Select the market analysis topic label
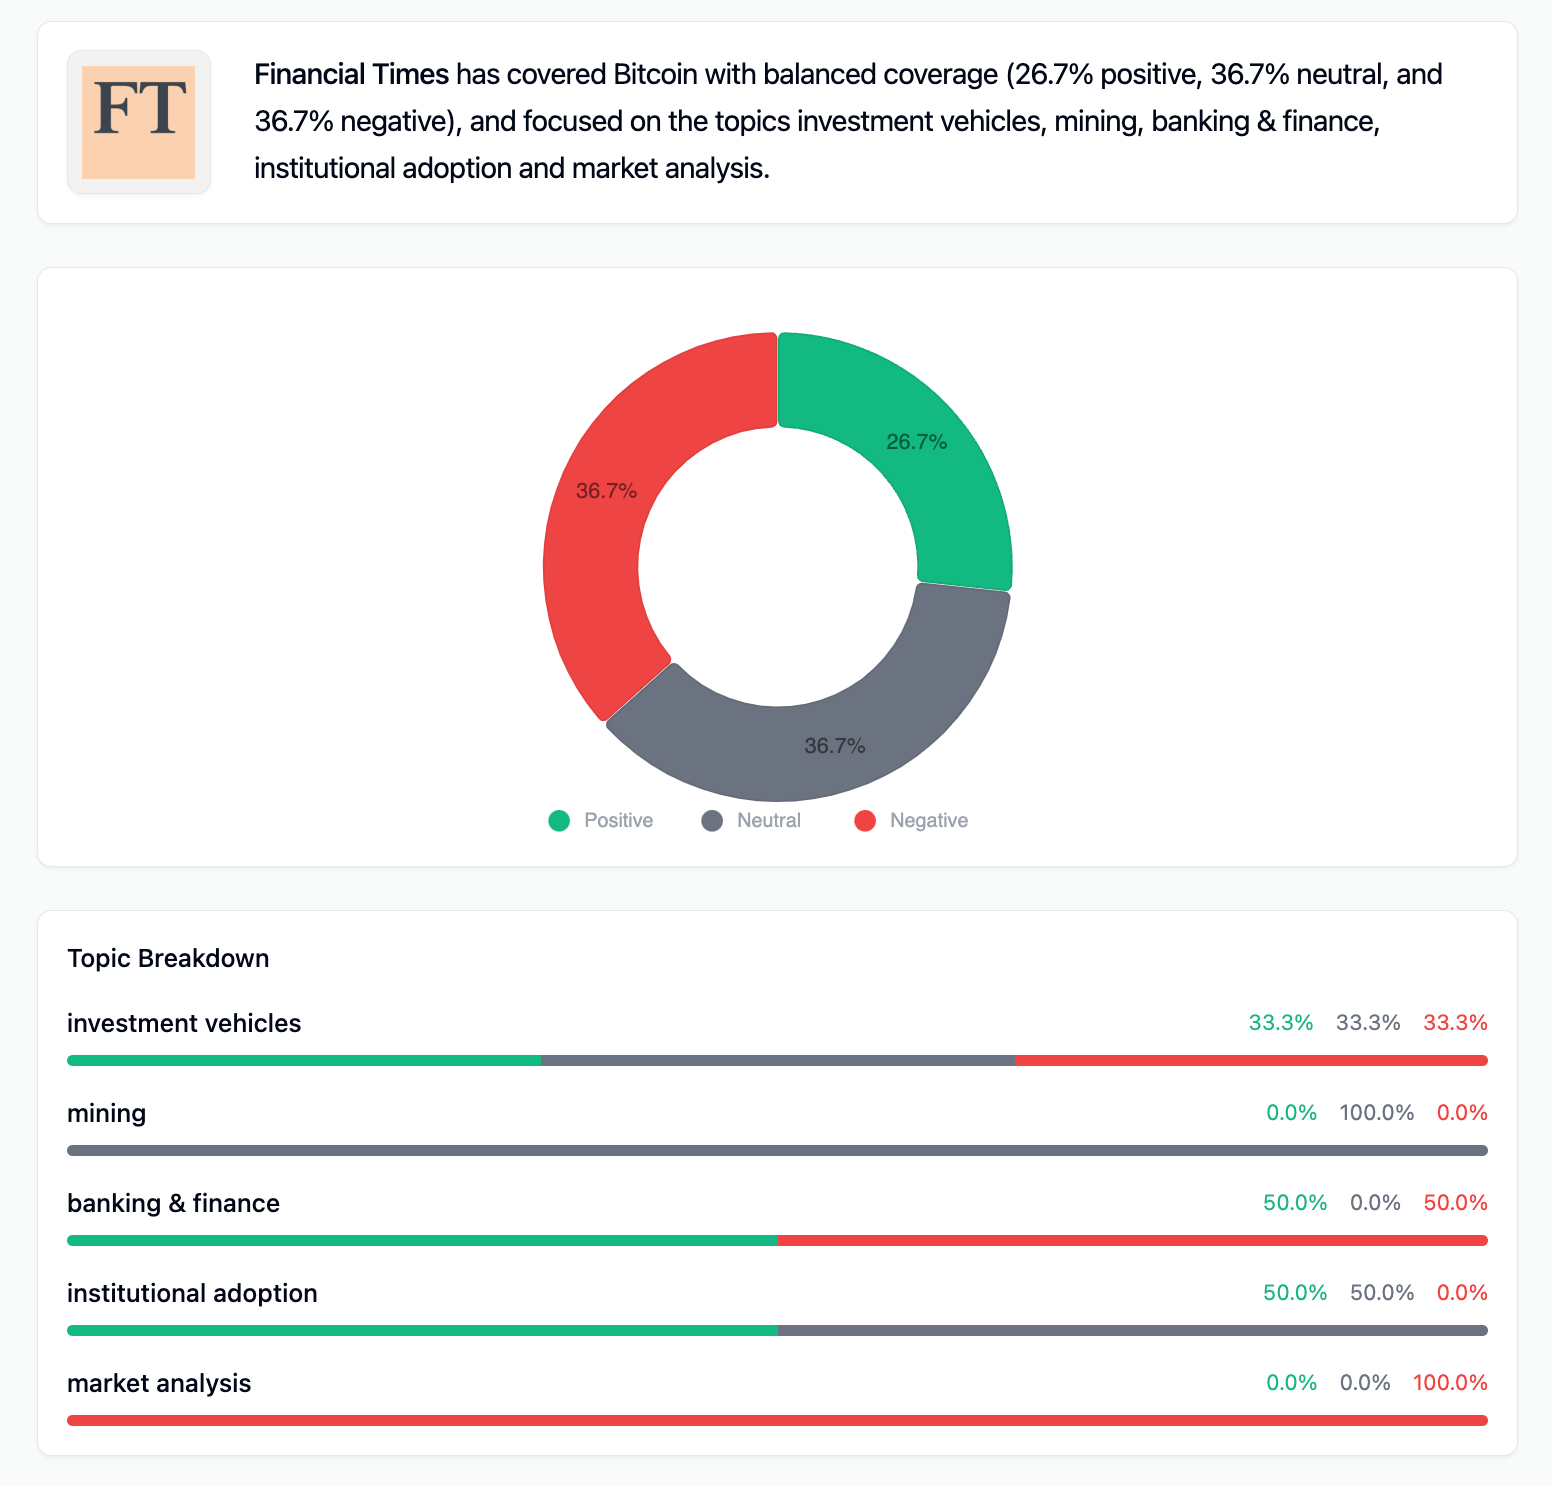The width and height of the screenshot is (1552, 1486). pos(159,1383)
